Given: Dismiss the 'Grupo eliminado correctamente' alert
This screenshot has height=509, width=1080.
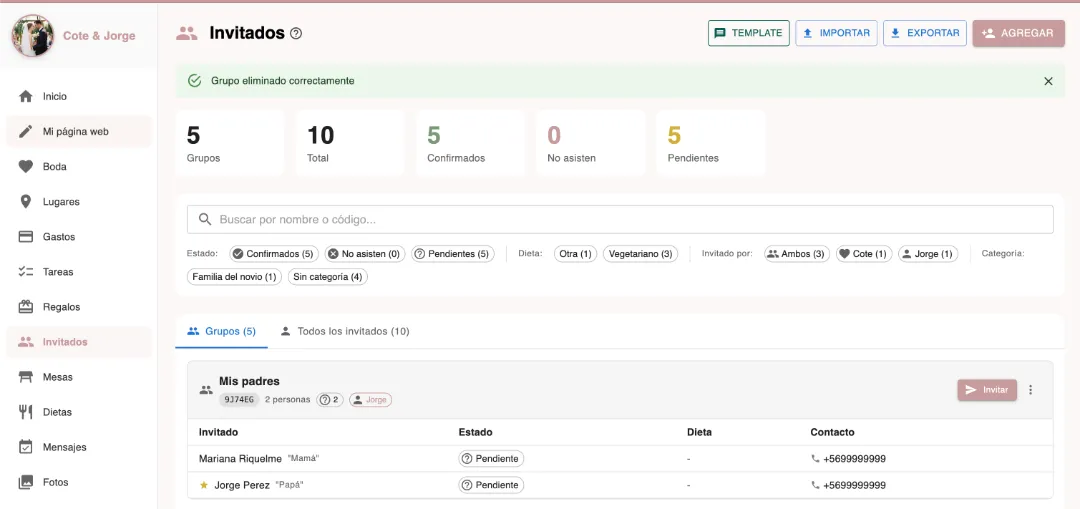Looking at the screenshot, I should click(1048, 81).
